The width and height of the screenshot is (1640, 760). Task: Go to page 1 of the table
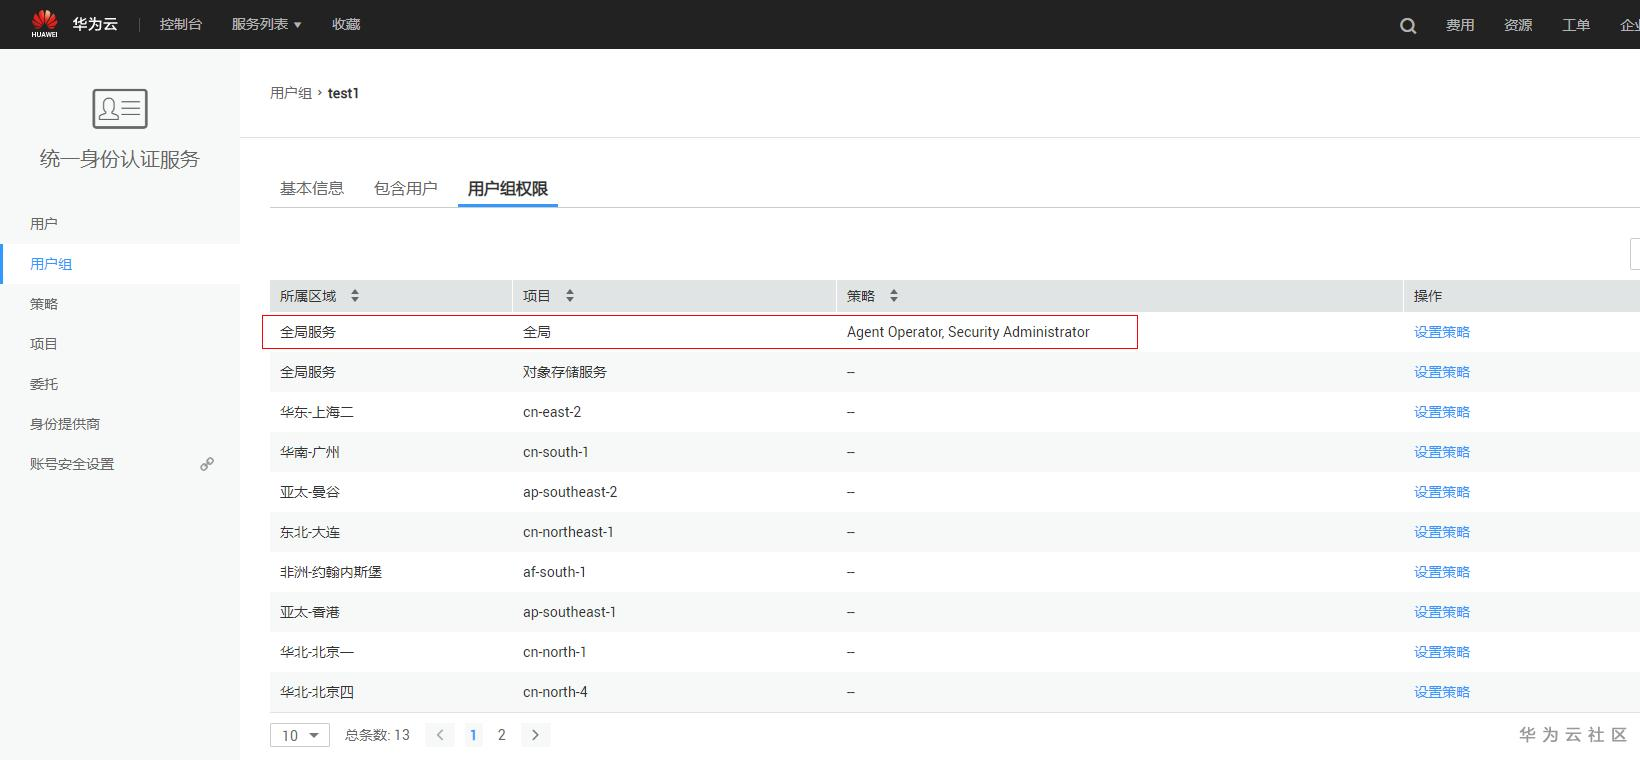473,735
